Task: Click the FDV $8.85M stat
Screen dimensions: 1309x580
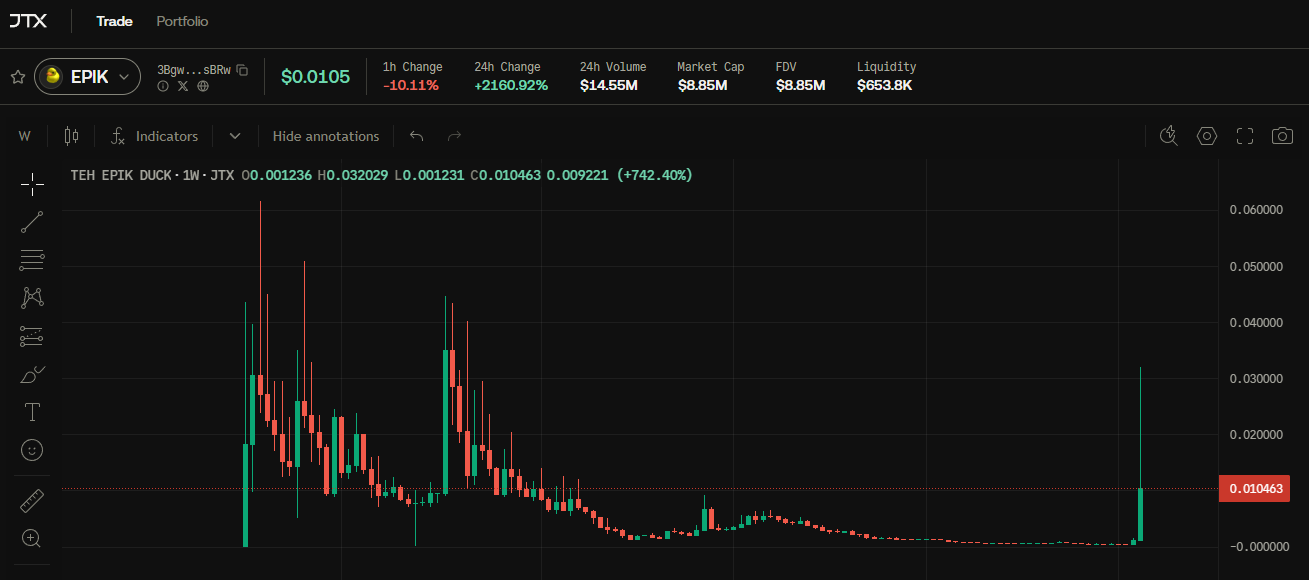Action: [800, 76]
